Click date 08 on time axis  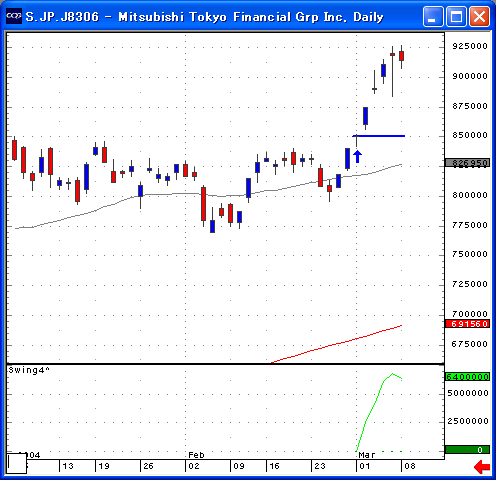(x=410, y=466)
